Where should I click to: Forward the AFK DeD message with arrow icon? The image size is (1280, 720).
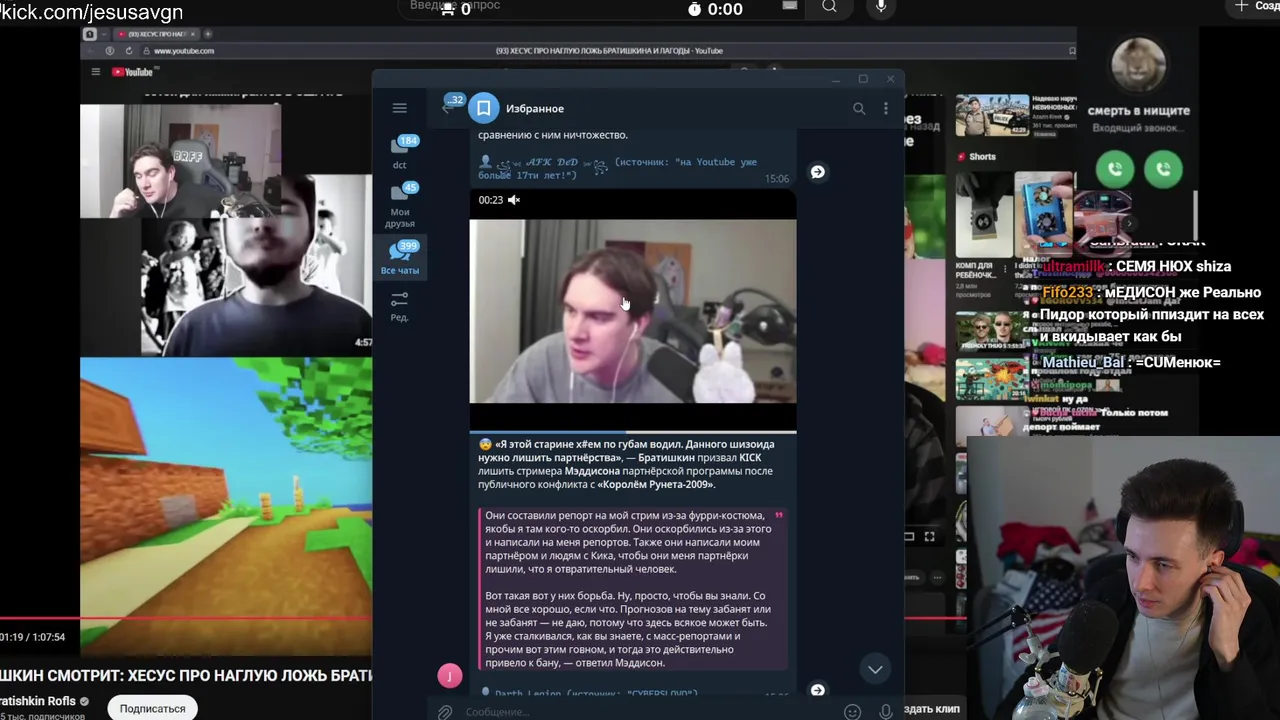817,172
